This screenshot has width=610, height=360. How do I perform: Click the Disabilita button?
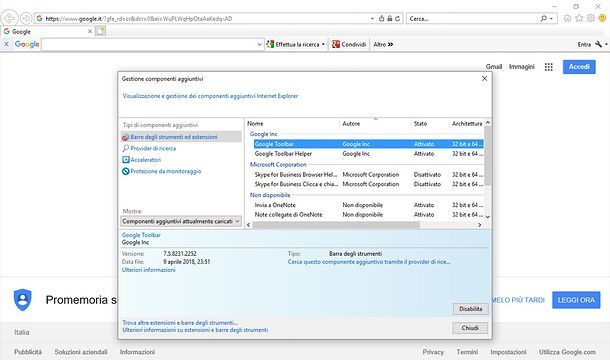tap(470, 309)
